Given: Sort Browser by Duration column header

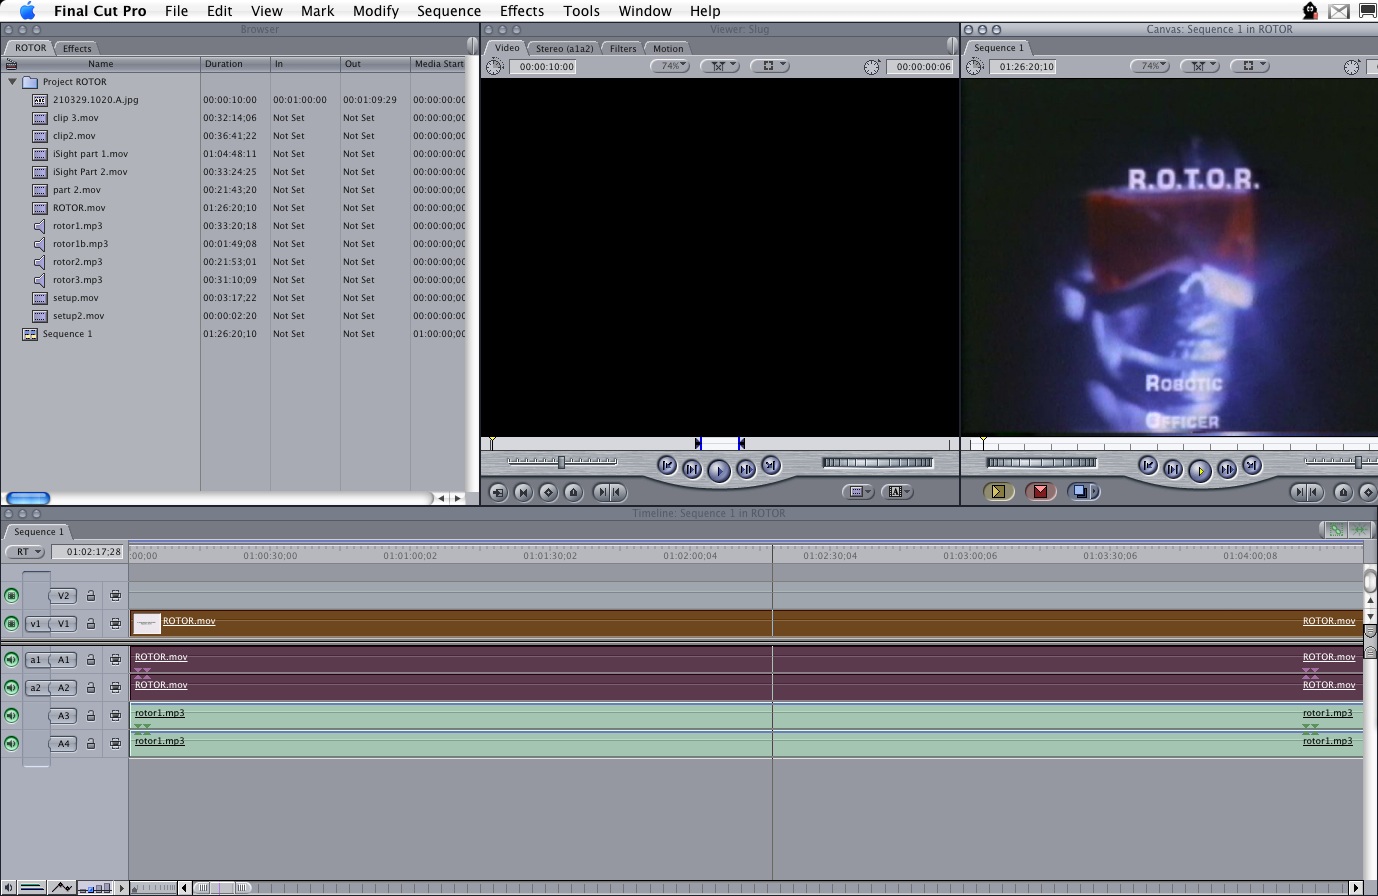Looking at the screenshot, I should tap(235, 64).
